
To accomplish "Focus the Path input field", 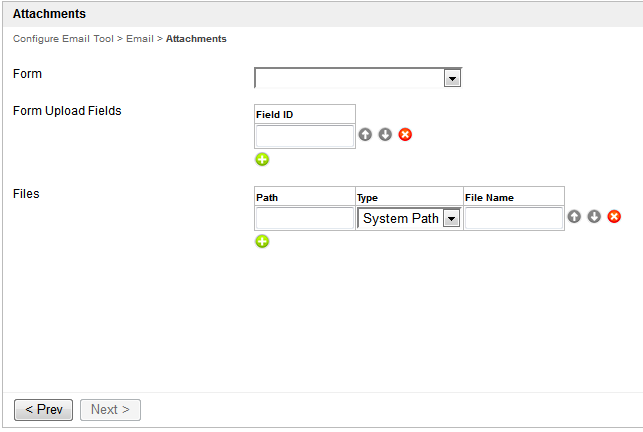I will [x=305, y=218].
